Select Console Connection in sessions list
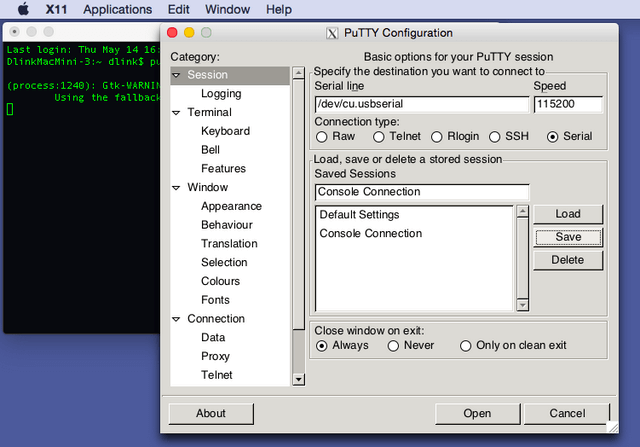The width and height of the screenshot is (640, 447). [413, 234]
